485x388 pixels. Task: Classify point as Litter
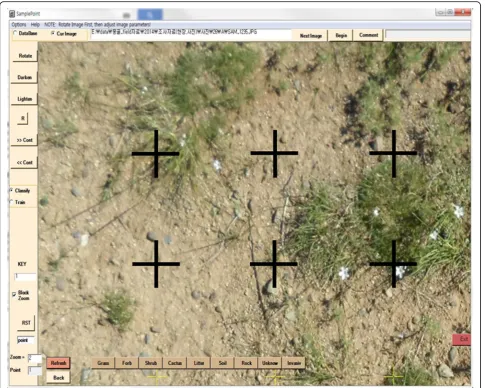(199, 363)
